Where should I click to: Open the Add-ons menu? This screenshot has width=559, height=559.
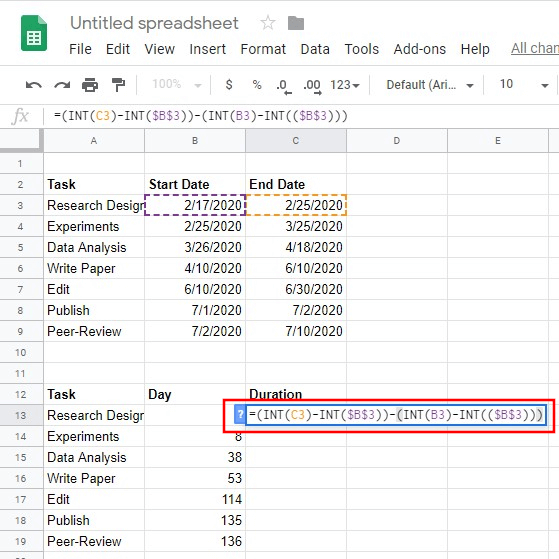[420, 49]
